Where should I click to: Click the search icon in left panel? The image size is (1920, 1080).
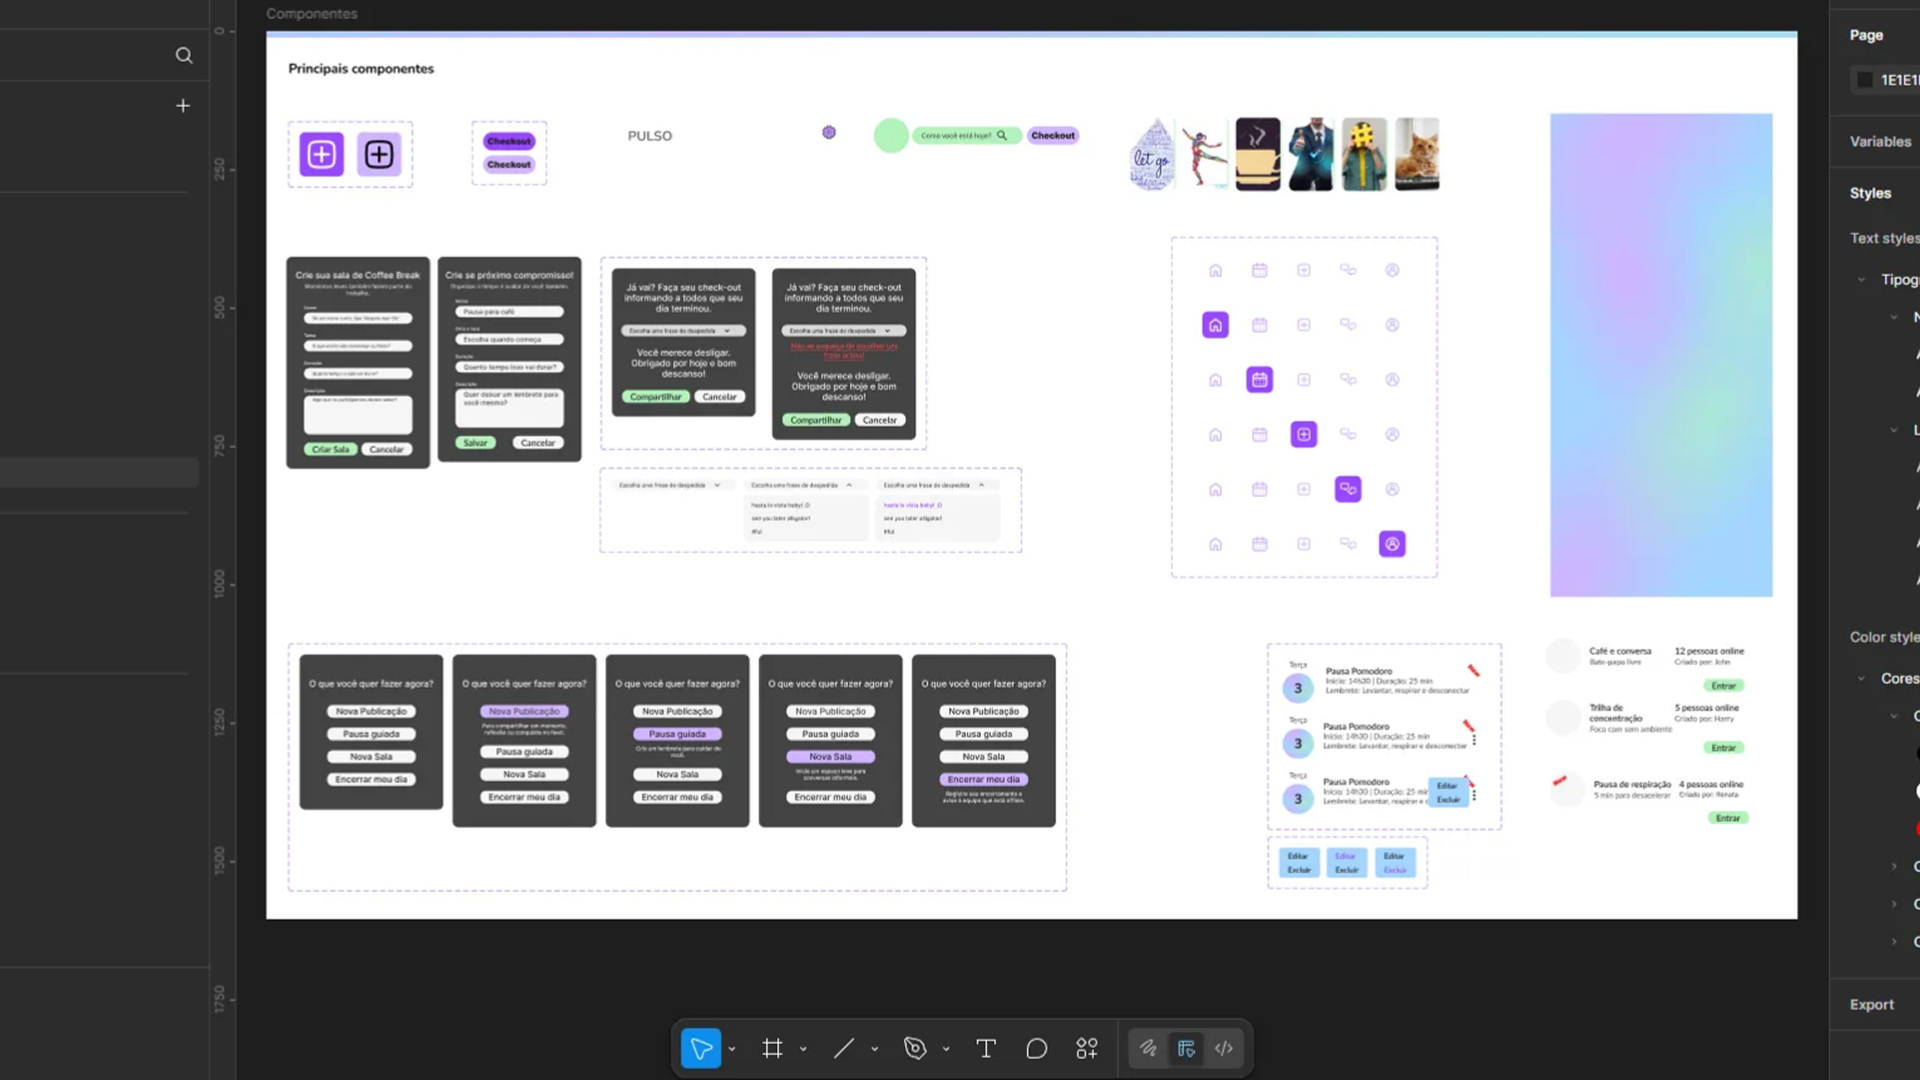tap(184, 56)
